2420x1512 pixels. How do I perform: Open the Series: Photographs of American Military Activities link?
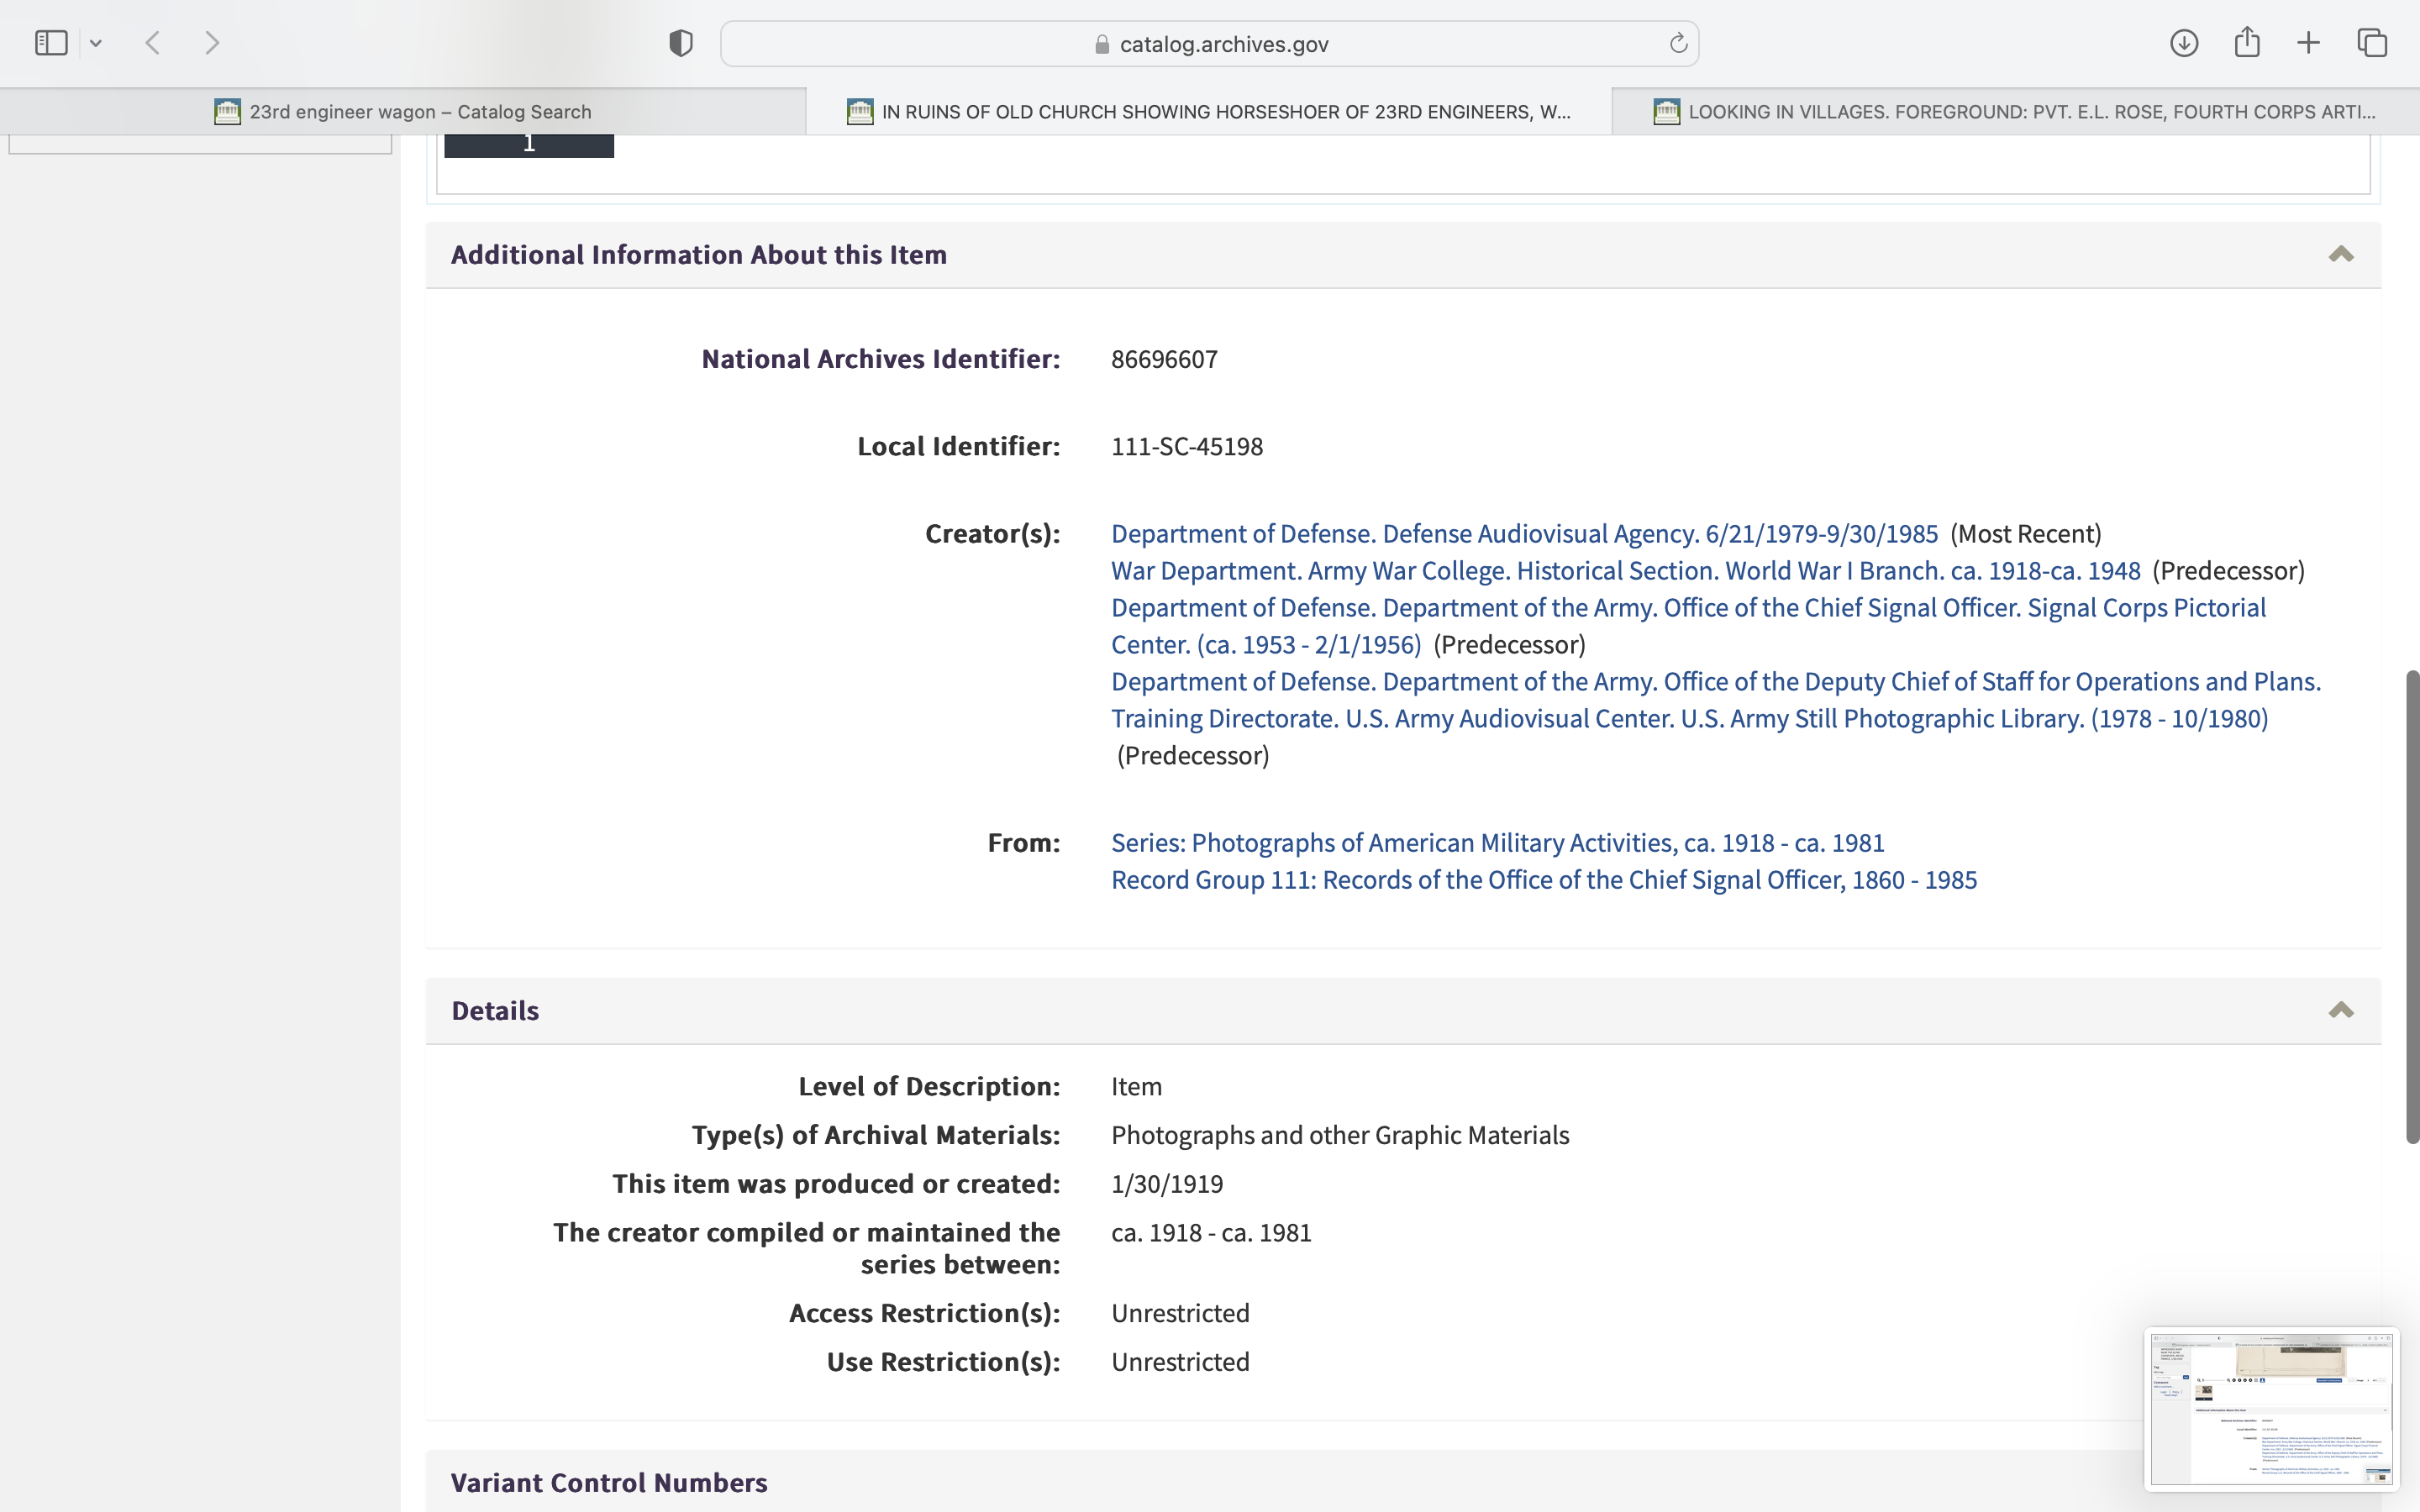click(1497, 843)
